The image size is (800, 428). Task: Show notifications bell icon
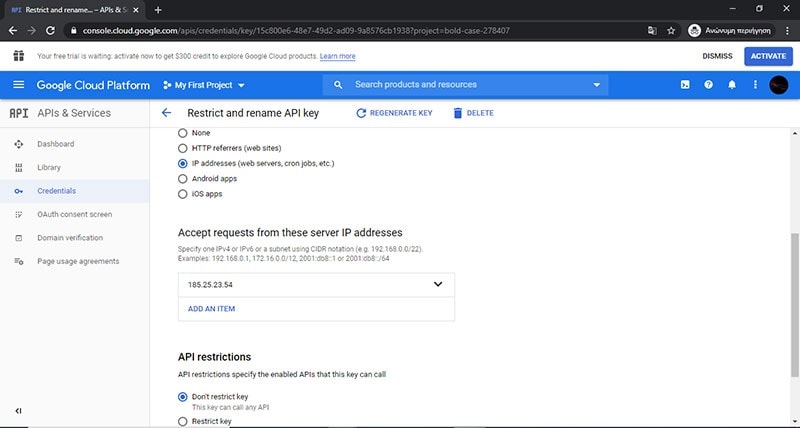point(732,85)
